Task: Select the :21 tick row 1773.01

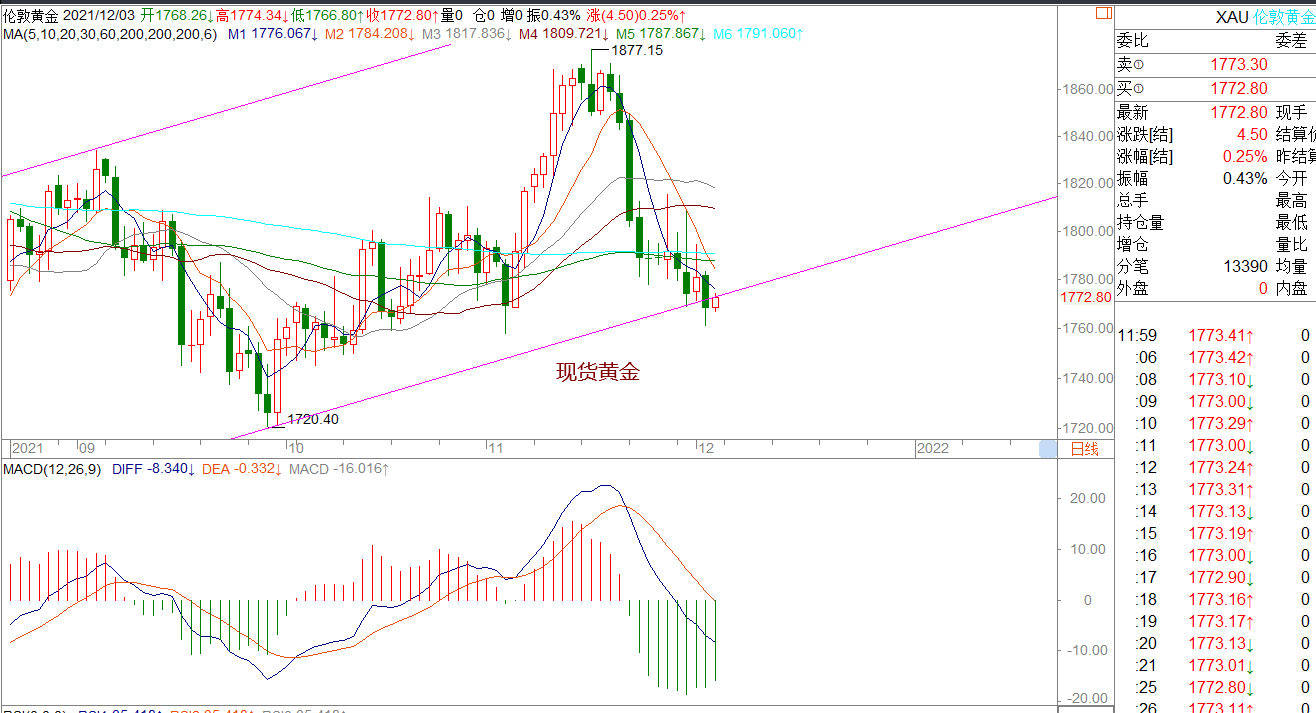Action: (x=1216, y=665)
